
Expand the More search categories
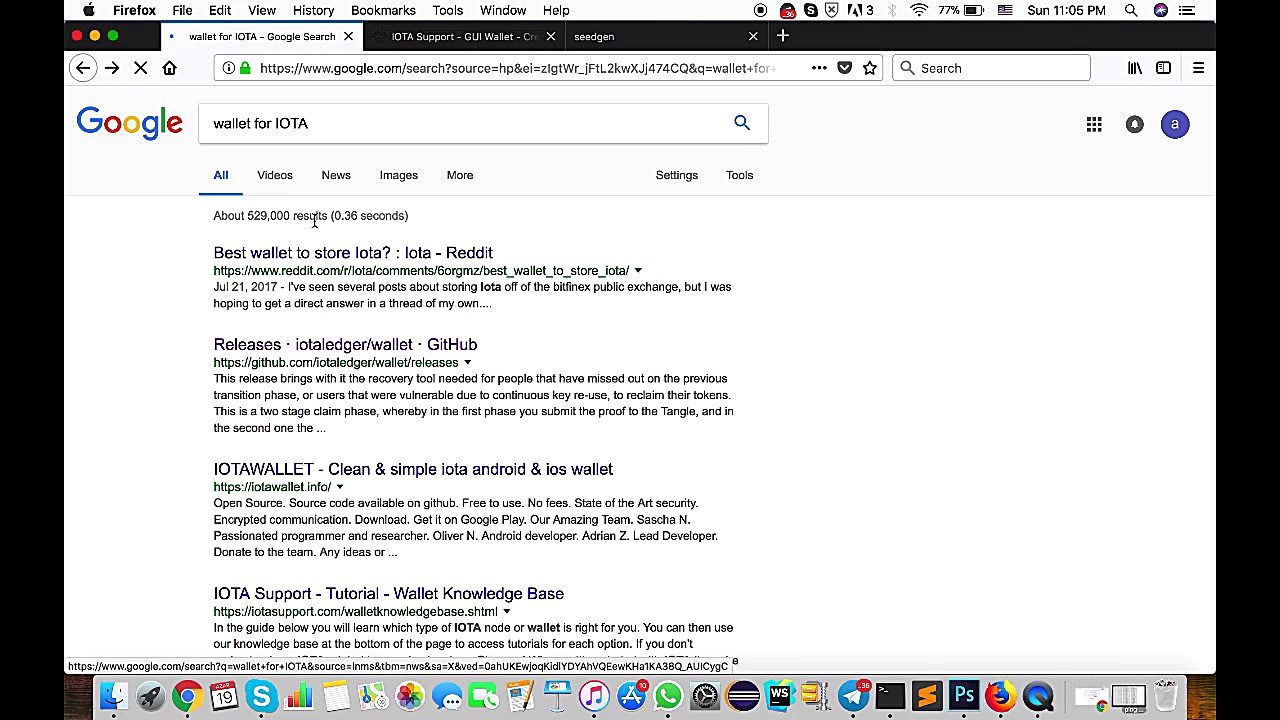[x=460, y=175]
